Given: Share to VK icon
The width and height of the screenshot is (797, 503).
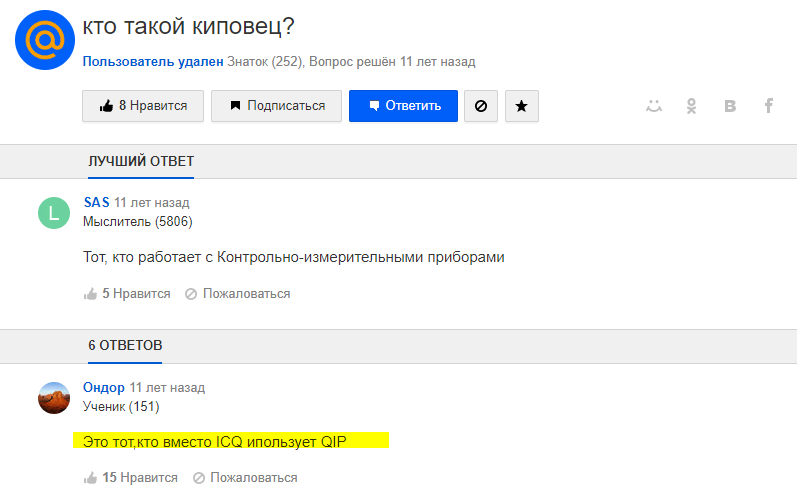Looking at the screenshot, I should tap(730, 106).
